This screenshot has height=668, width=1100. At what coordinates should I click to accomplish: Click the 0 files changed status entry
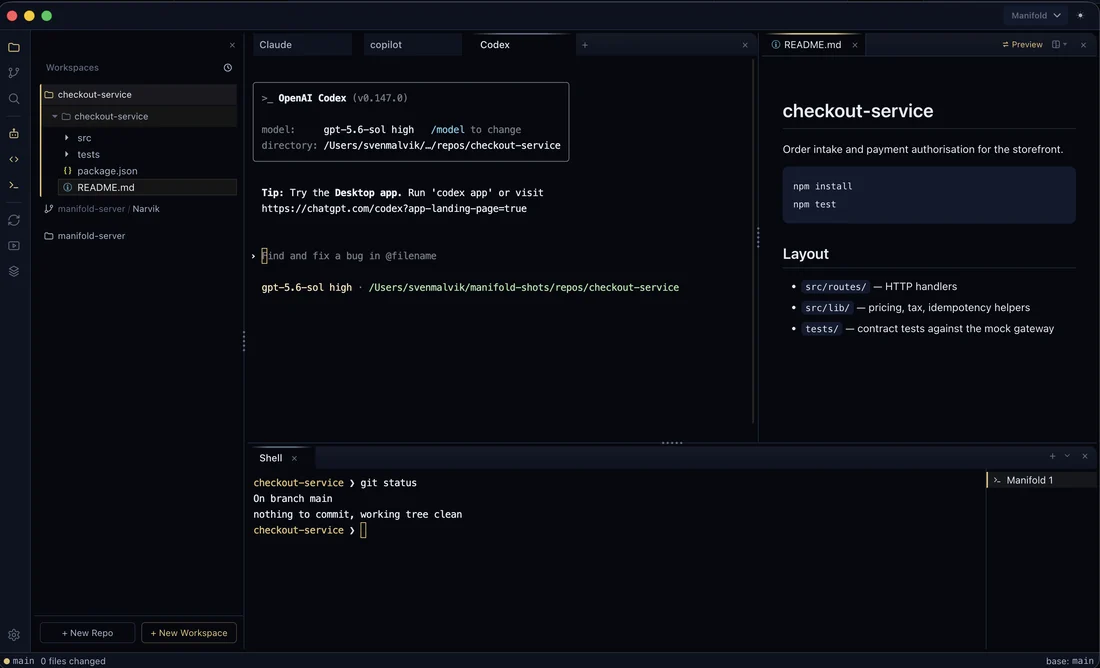[73, 661]
